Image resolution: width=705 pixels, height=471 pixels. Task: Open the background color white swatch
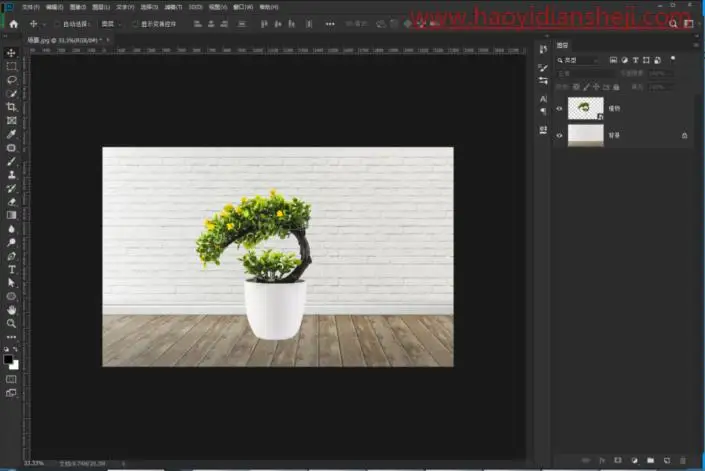(15, 365)
